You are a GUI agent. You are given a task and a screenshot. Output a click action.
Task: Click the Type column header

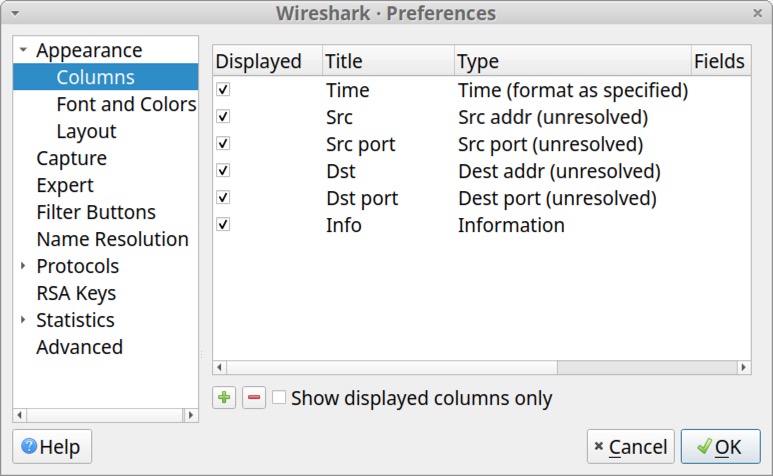(572, 61)
